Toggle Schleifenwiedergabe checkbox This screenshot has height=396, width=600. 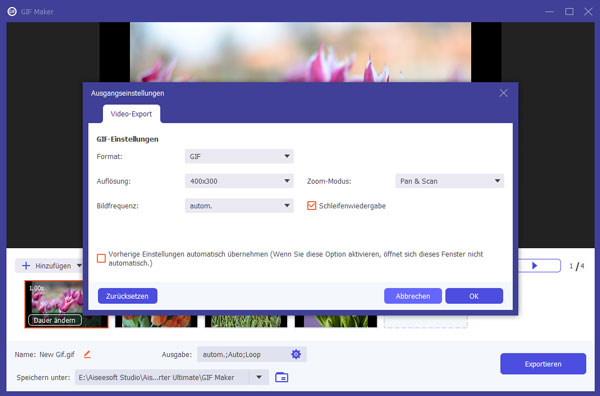pos(311,205)
